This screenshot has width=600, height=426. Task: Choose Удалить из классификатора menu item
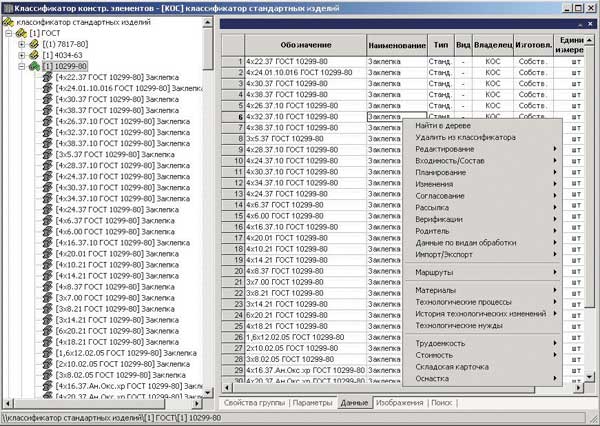[x=483, y=137]
